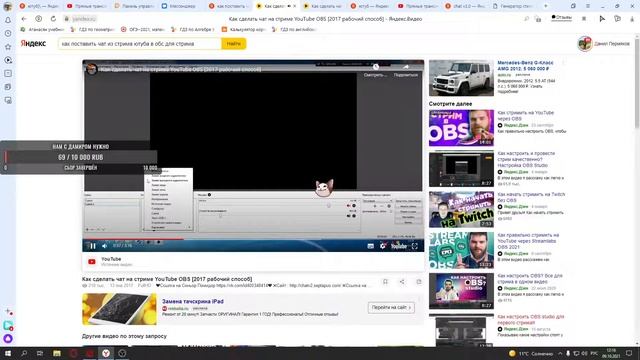Enter fullscreen mode in the video player
Screen dimensions: 640x360
tap(415, 246)
